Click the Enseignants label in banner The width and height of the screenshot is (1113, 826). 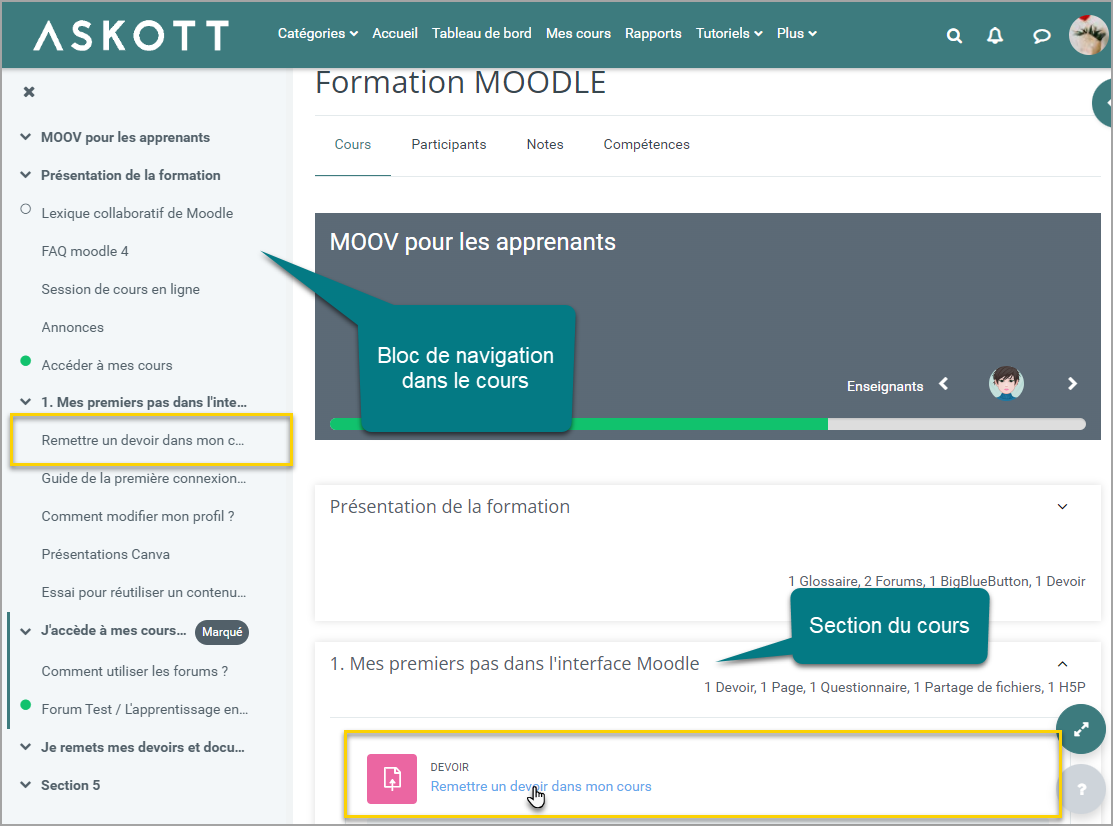[x=885, y=386]
